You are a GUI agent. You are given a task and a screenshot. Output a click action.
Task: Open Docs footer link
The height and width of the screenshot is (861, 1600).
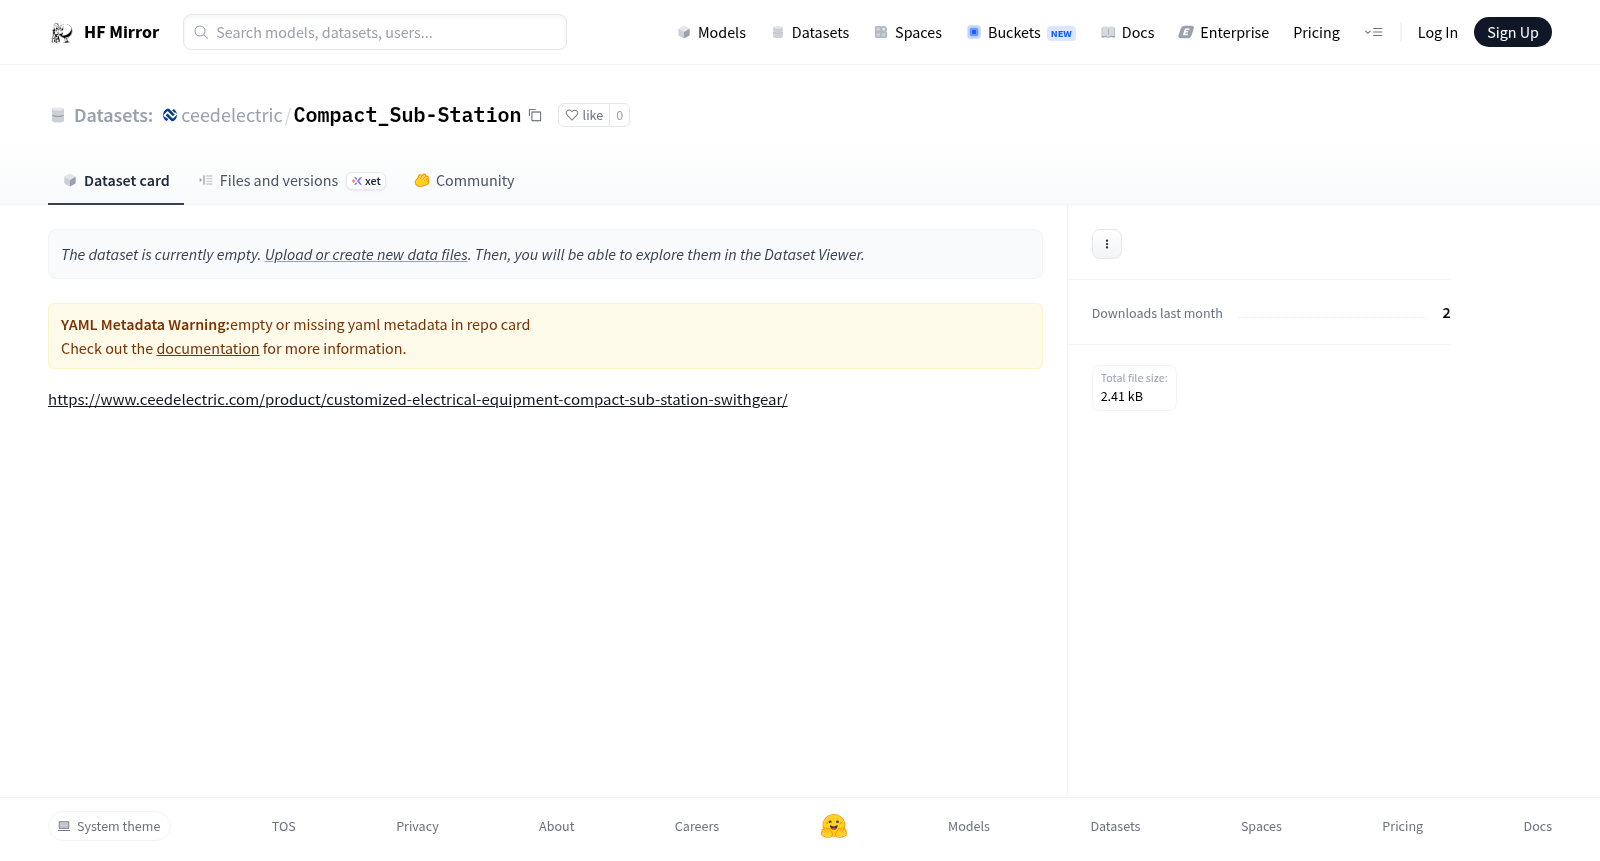pos(1537,827)
